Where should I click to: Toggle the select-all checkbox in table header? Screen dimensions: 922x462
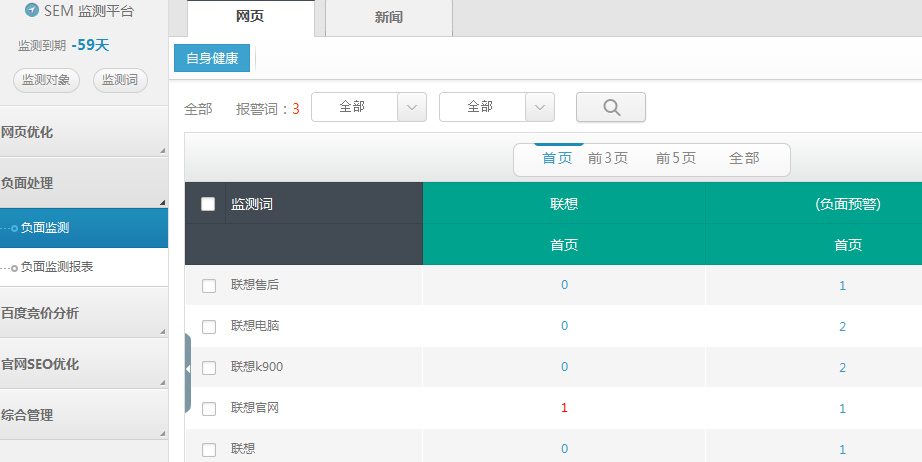(x=208, y=204)
